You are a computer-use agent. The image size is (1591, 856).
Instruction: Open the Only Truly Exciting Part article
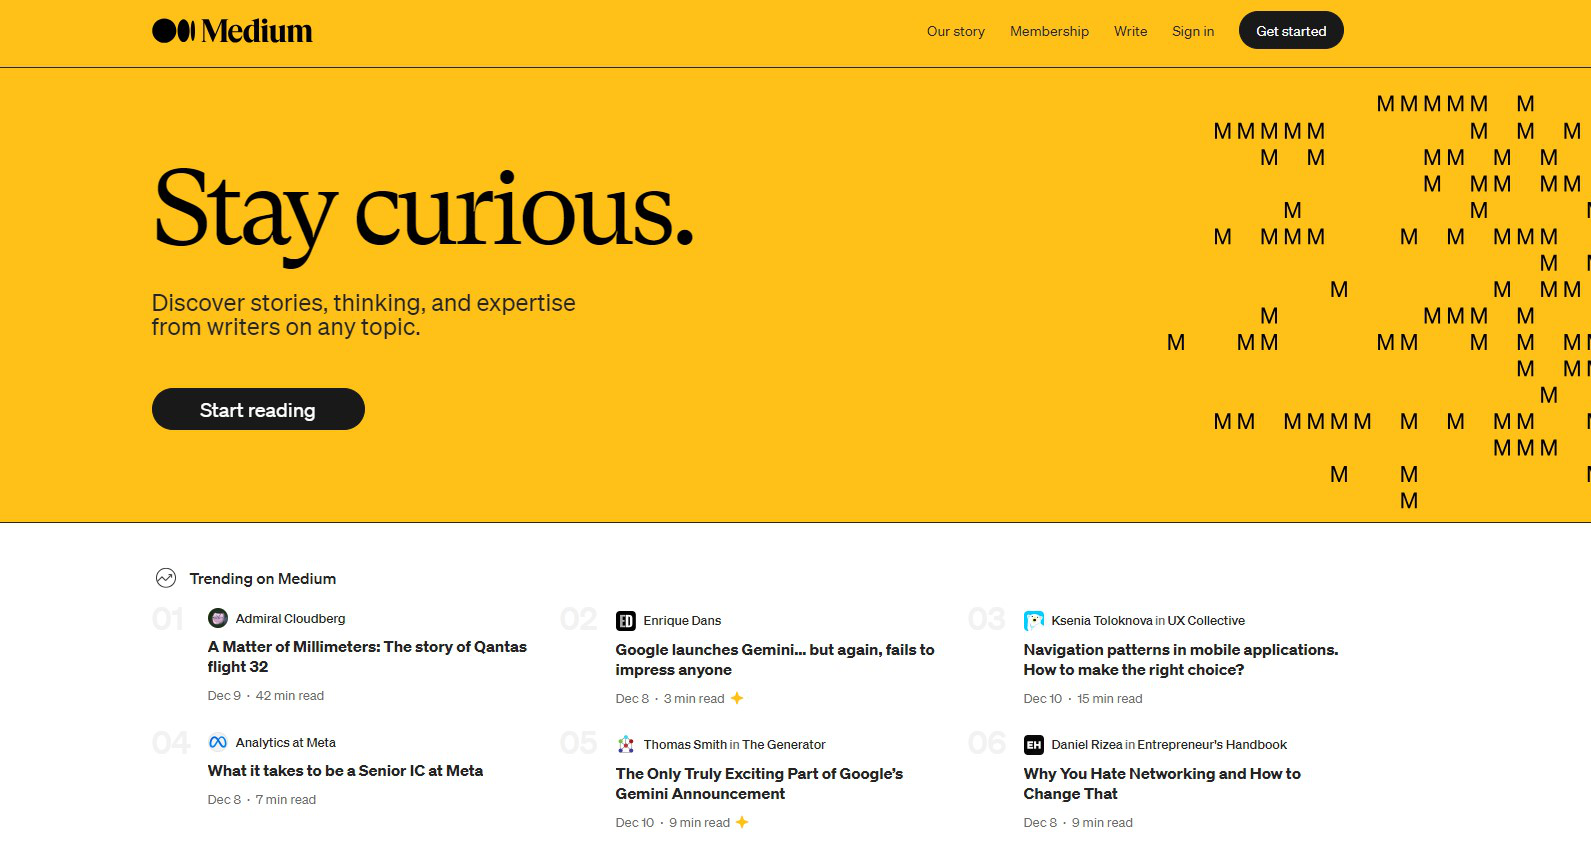click(759, 784)
